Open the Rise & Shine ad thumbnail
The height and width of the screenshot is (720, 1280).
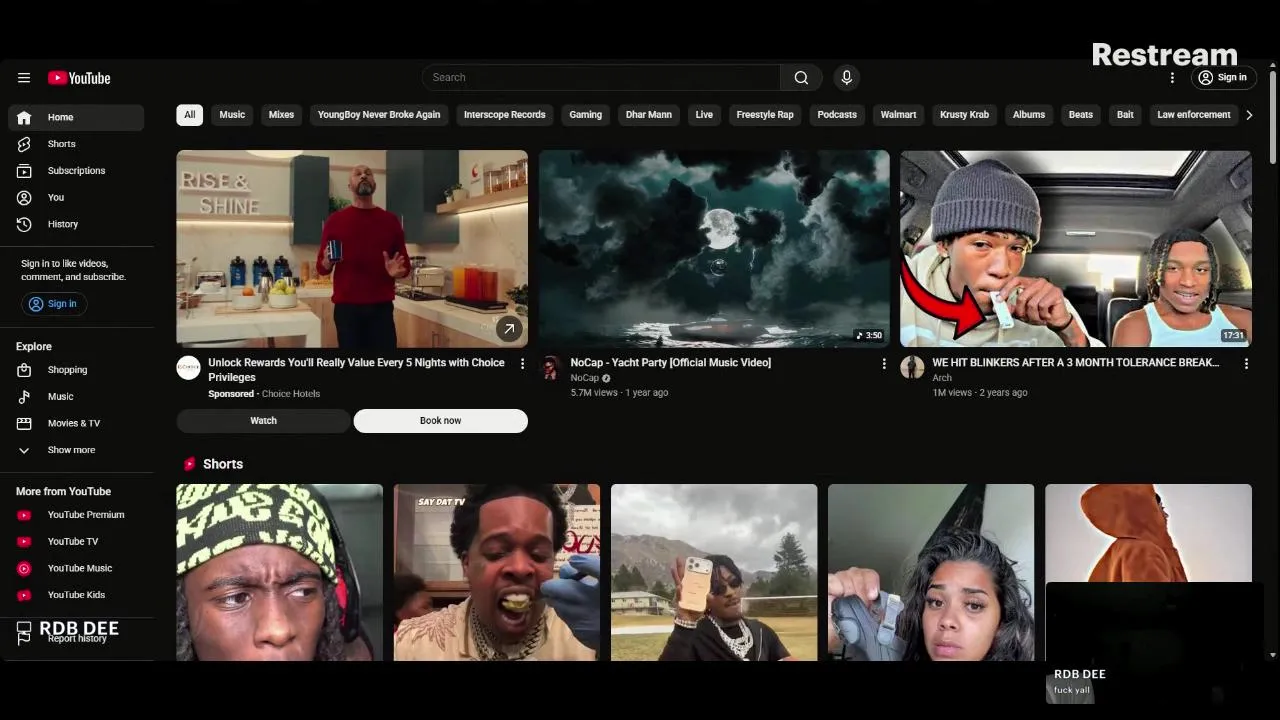click(x=352, y=249)
